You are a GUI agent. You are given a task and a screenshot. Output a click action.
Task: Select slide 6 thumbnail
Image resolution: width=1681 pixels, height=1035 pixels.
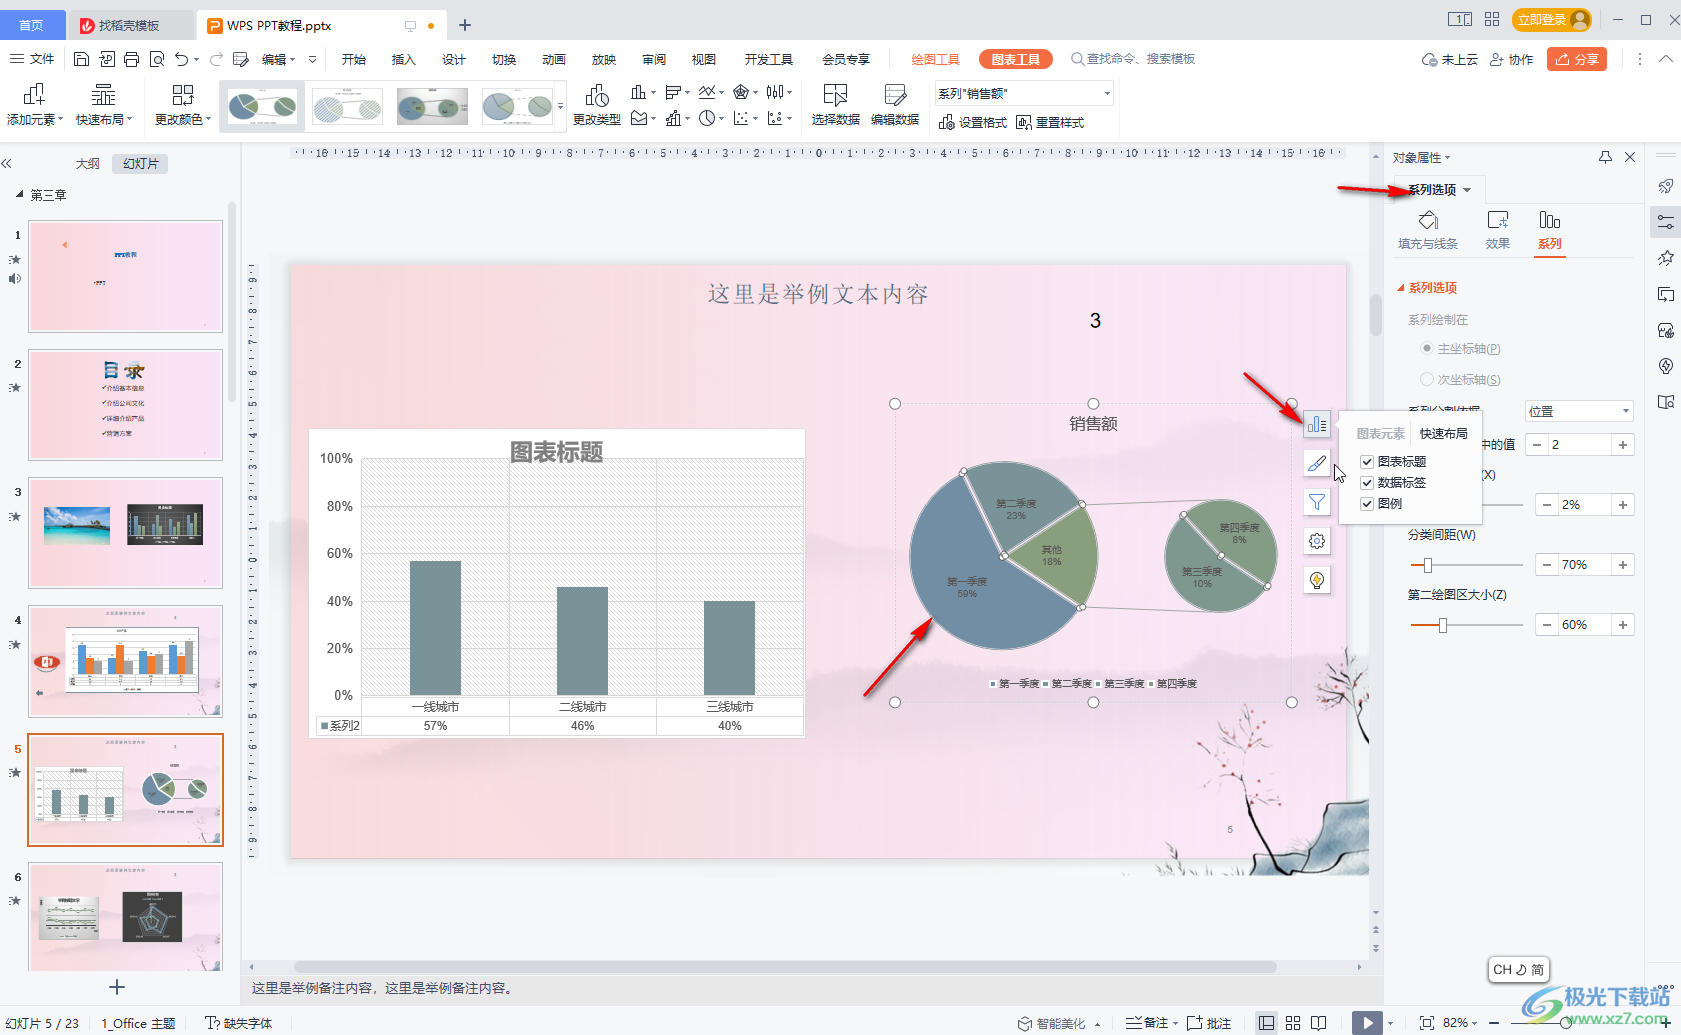pos(125,917)
